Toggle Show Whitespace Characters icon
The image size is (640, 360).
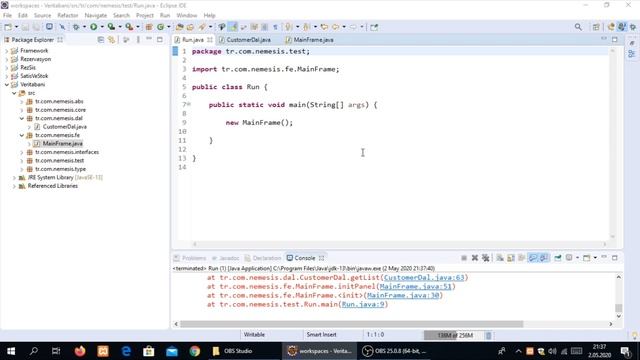pos(276,27)
